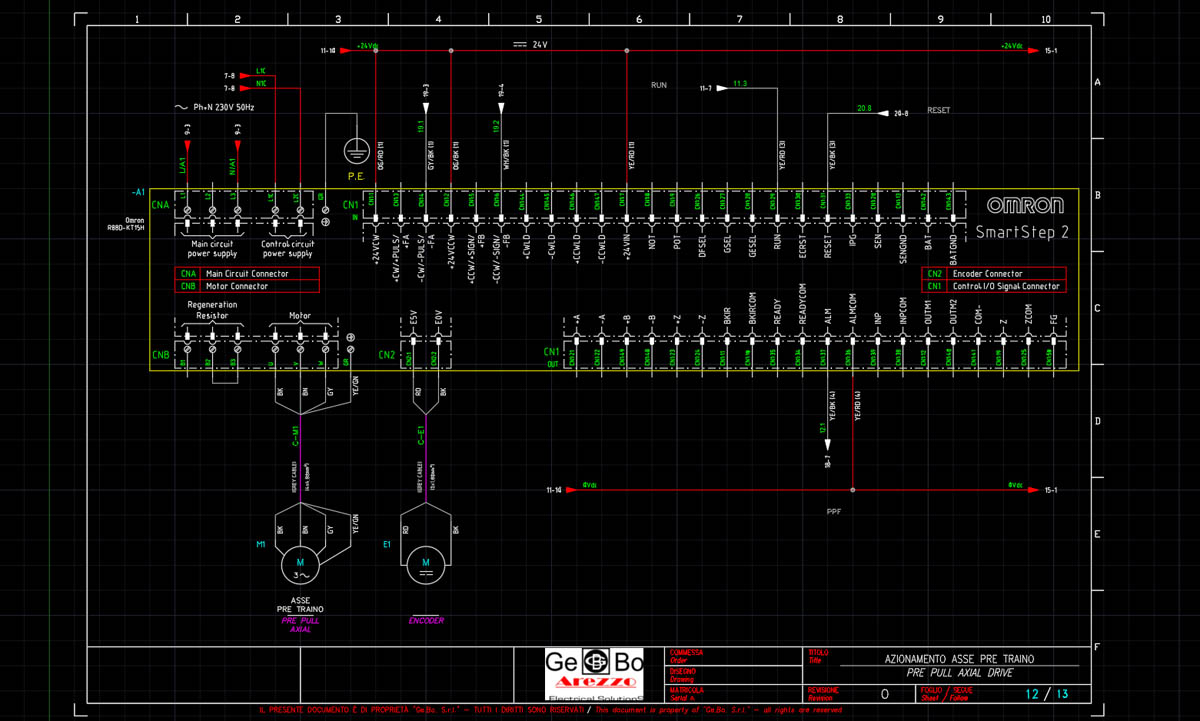Click the PPF label below the 0Vdc line

click(835, 511)
